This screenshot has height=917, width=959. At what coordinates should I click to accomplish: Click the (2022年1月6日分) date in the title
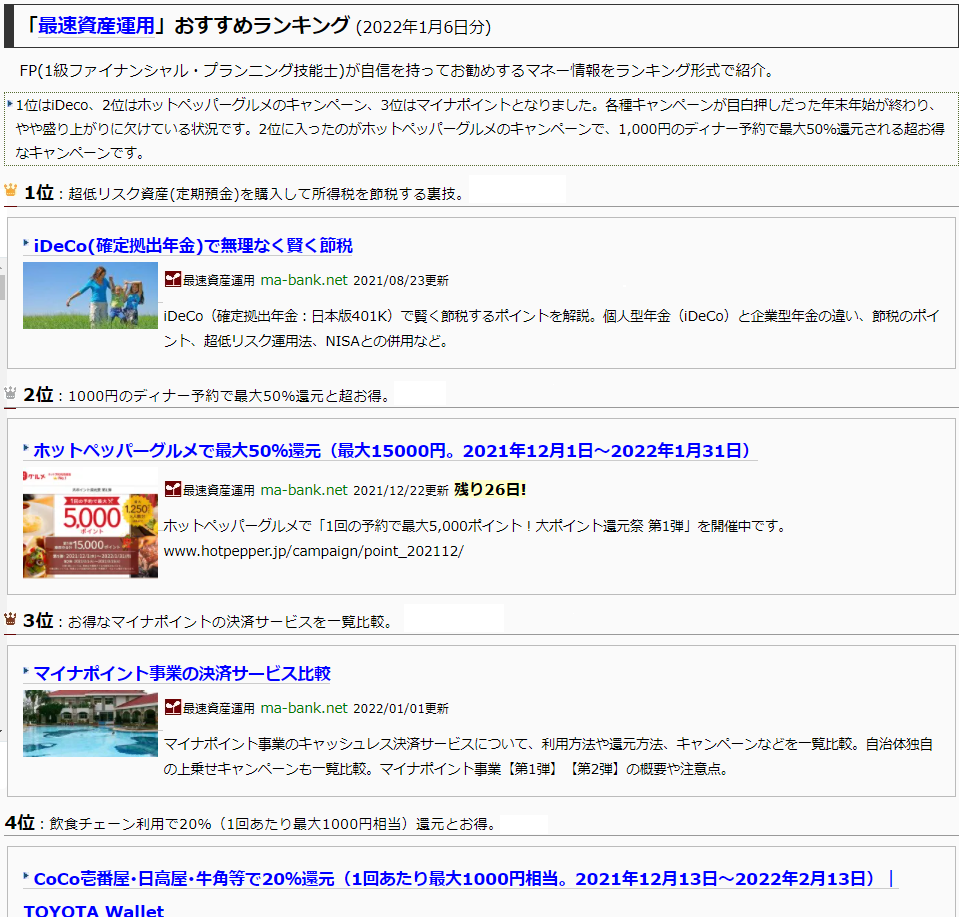coord(423,28)
